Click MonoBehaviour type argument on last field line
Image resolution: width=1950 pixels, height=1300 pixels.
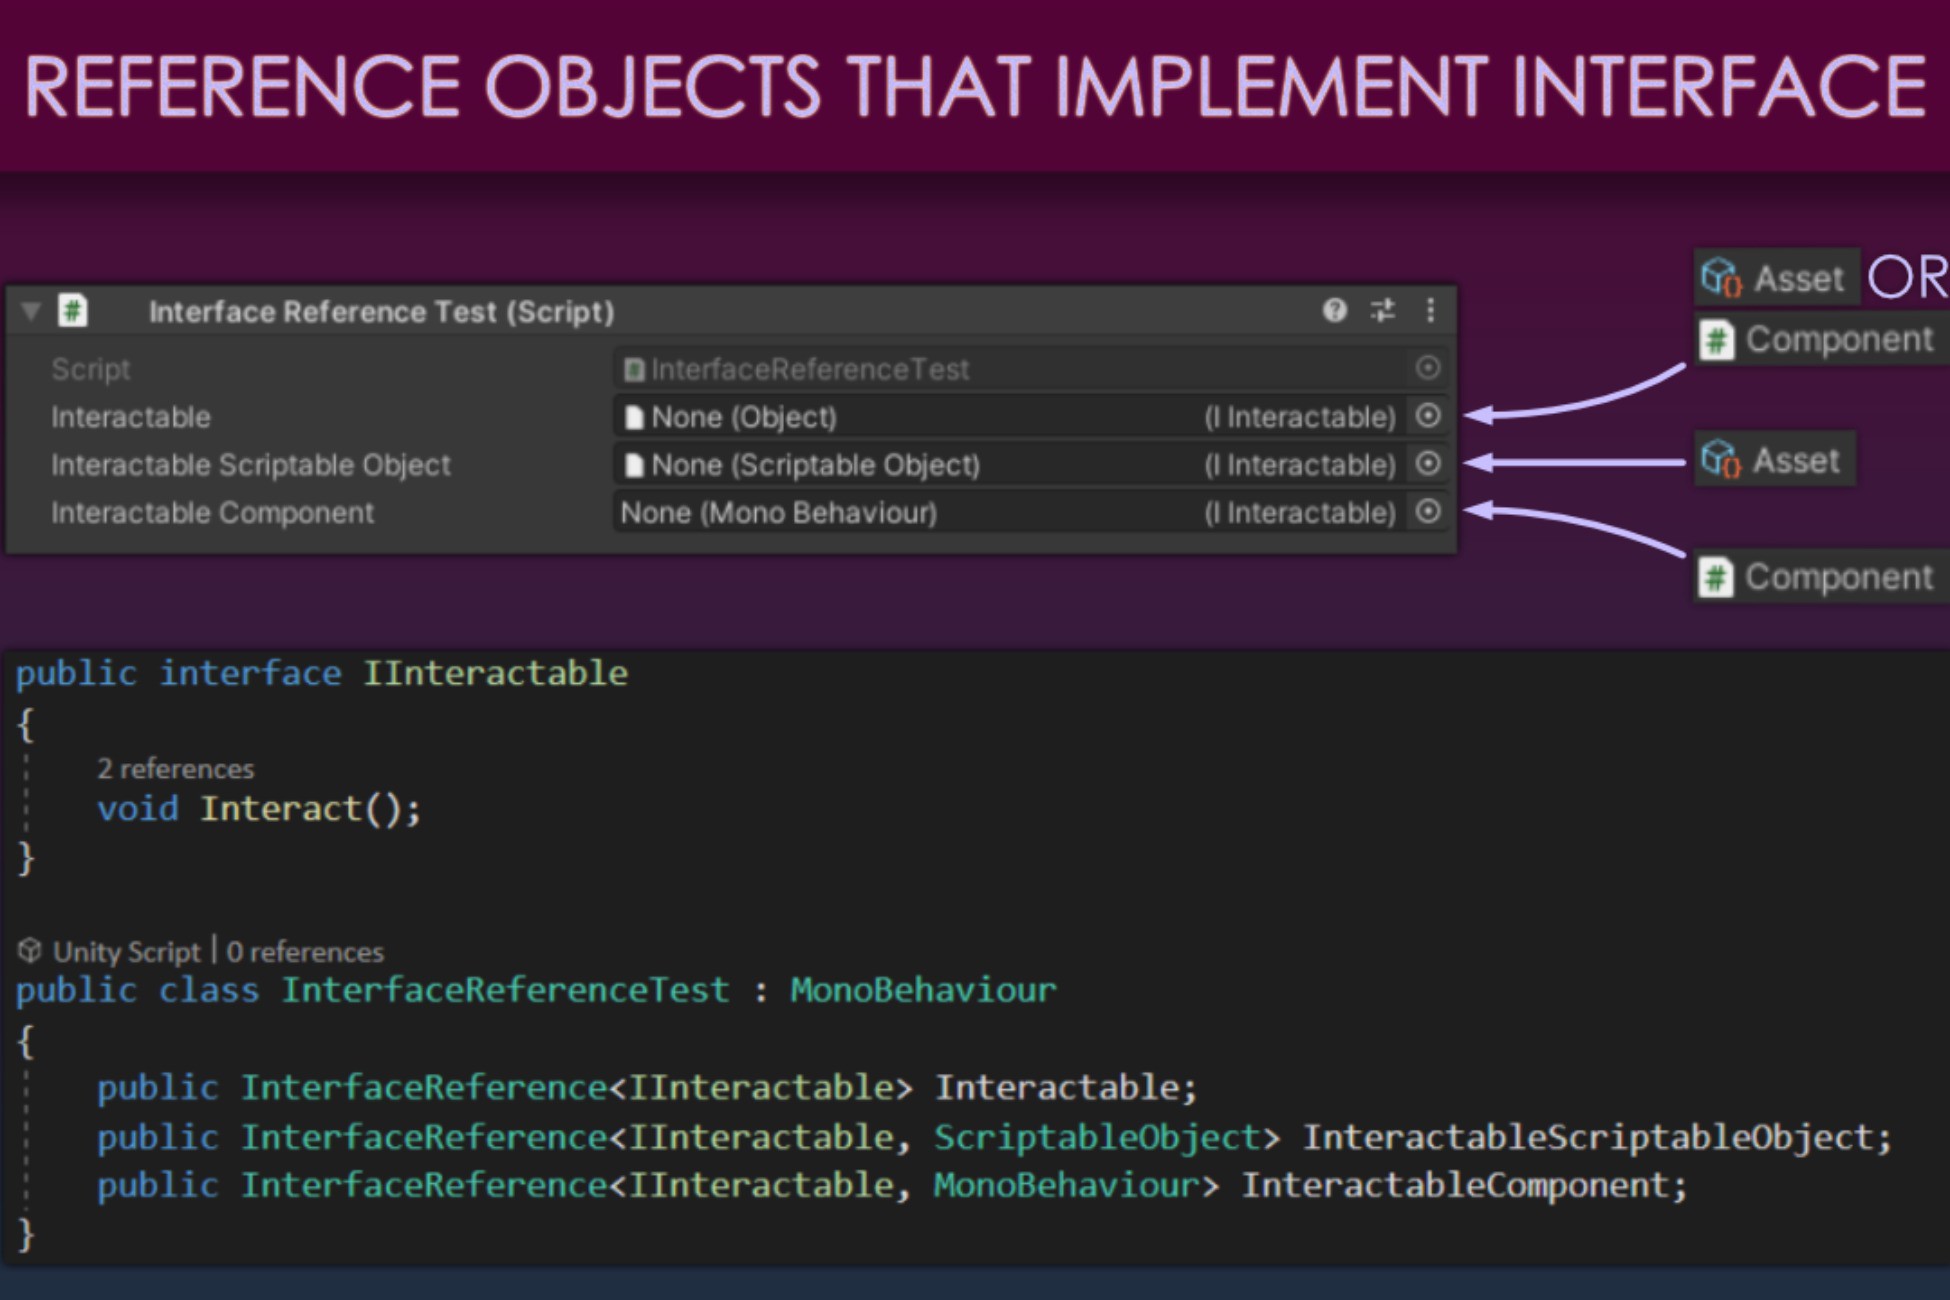[1066, 1185]
